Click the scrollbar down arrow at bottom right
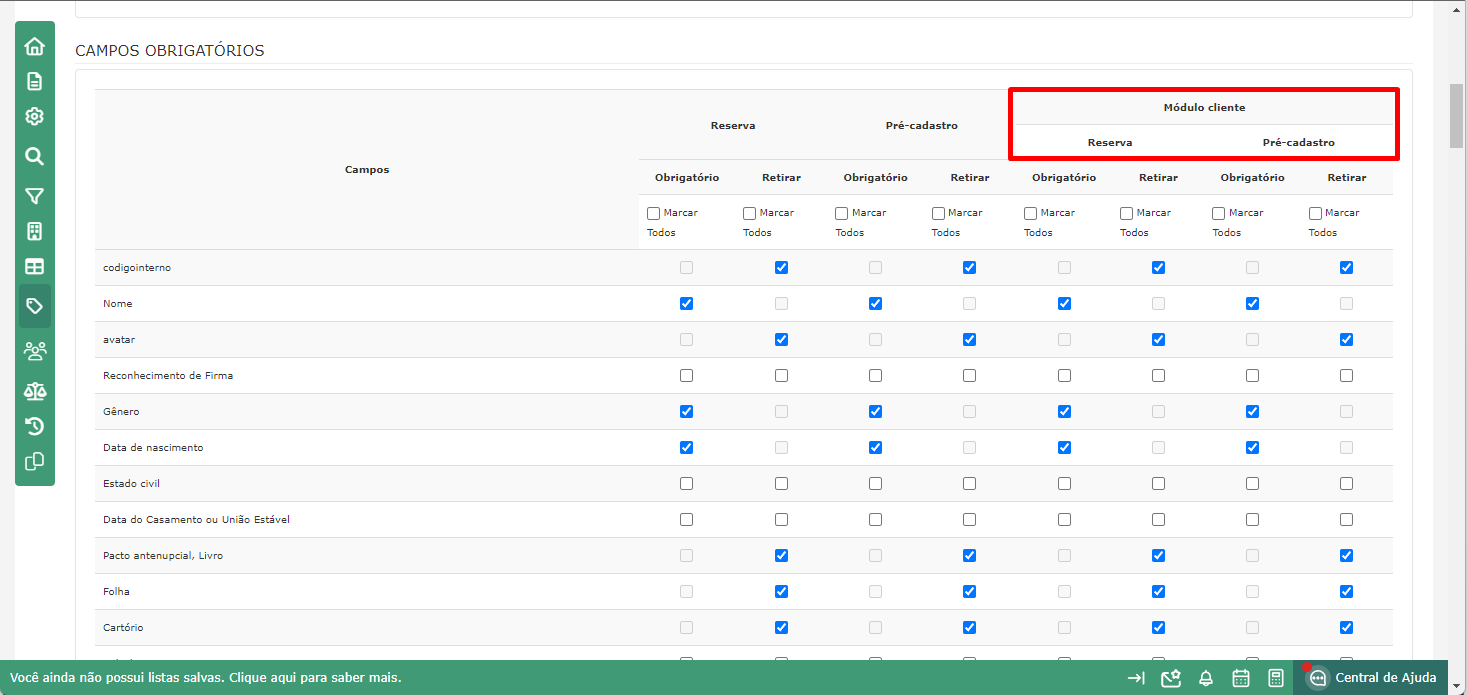Screen dimensions: 1467x695 [x=1458, y=686]
